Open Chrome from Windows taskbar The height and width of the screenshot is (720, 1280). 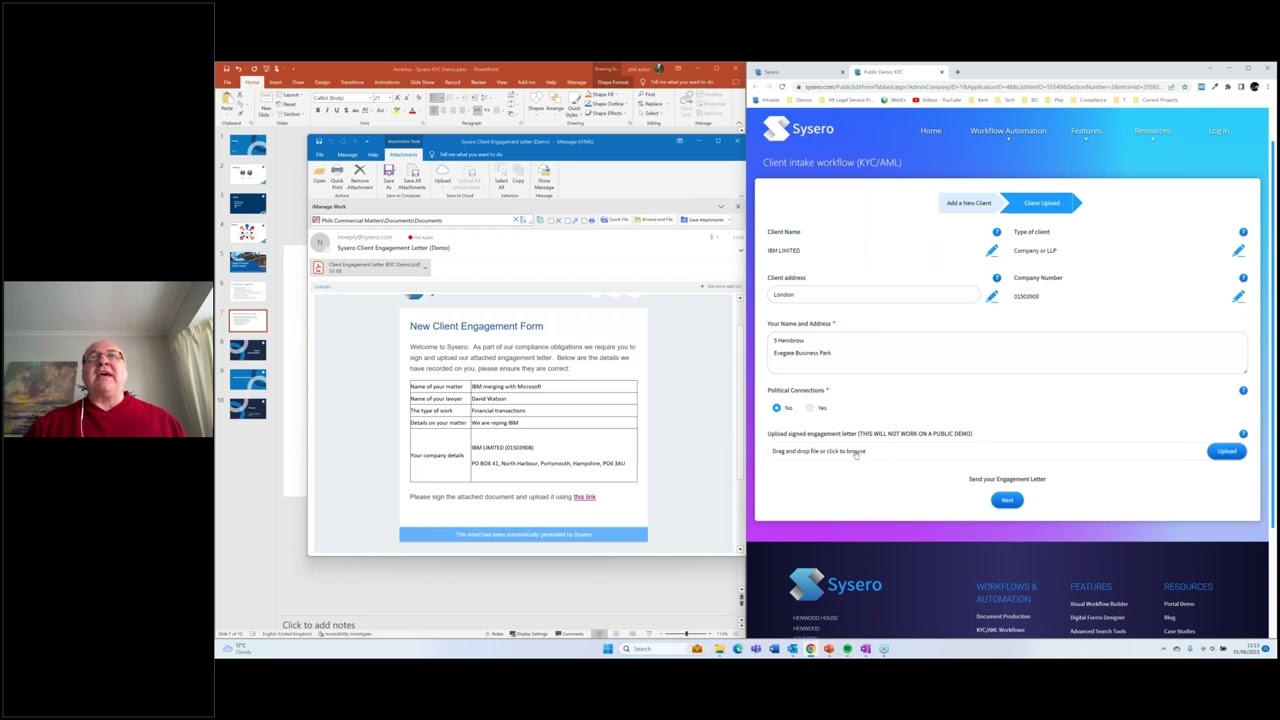coord(811,649)
